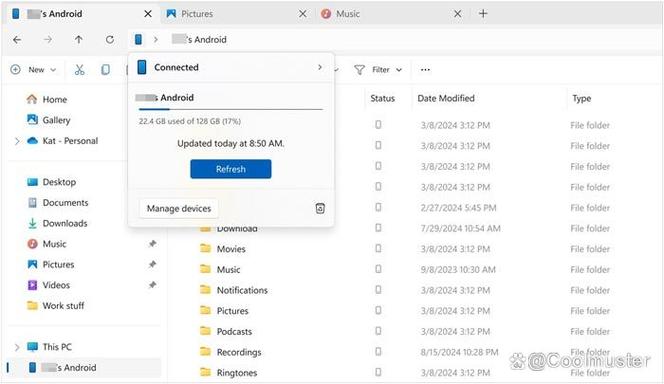
Task: Click the pin icon next to sidebar Videos
Action: [x=152, y=285]
